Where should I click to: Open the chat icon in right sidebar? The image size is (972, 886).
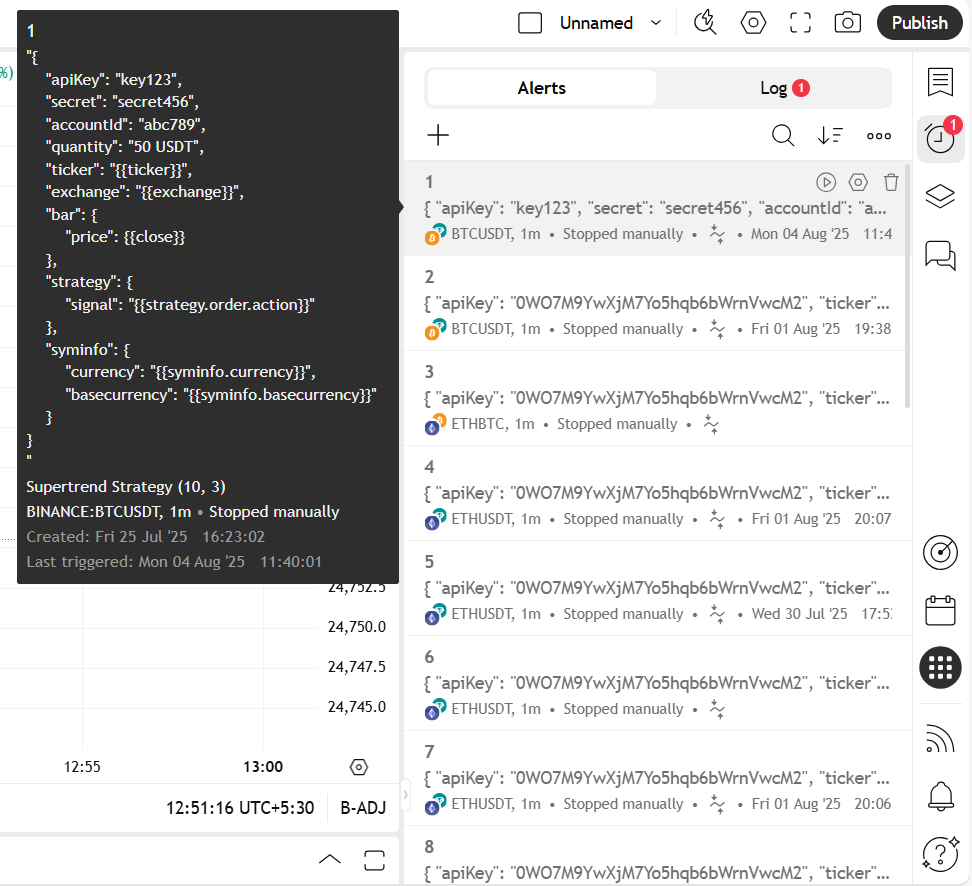tap(940, 255)
